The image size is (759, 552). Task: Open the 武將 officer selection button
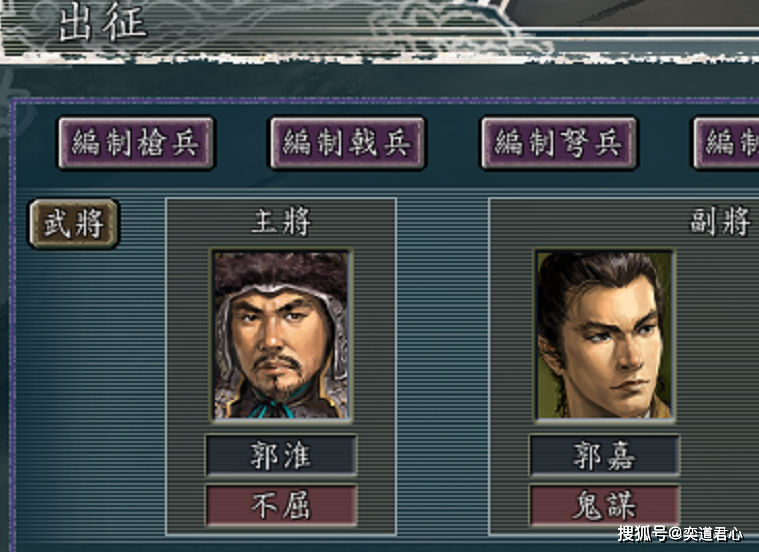click(x=74, y=224)
